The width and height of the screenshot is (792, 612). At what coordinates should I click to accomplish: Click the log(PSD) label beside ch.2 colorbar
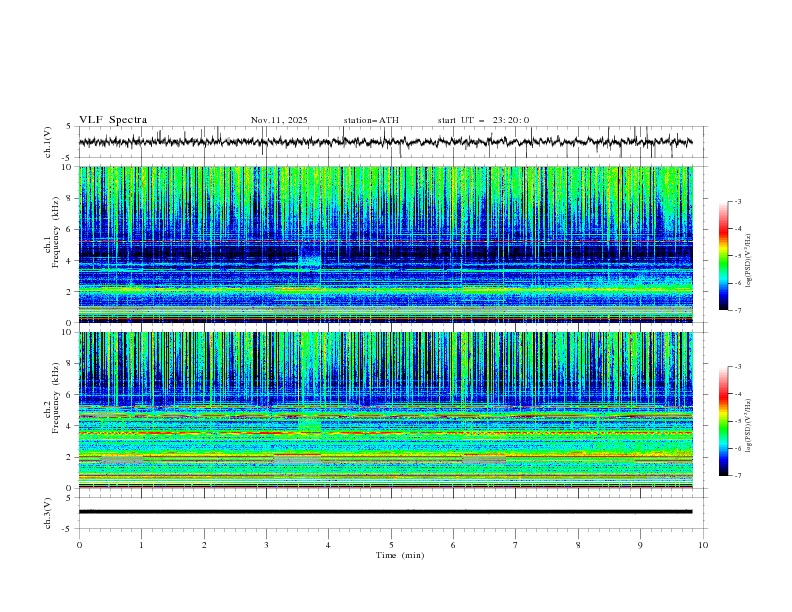click(x=748, y=426)
